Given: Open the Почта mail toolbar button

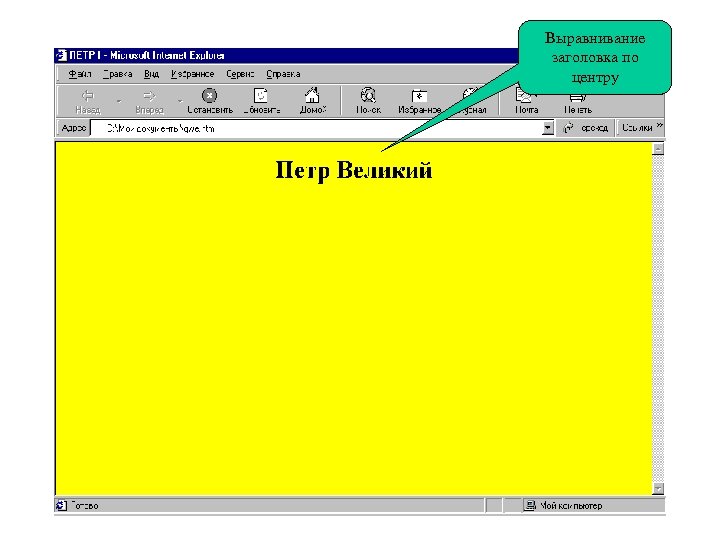Looking at the screenshot, I should [526, 101].
